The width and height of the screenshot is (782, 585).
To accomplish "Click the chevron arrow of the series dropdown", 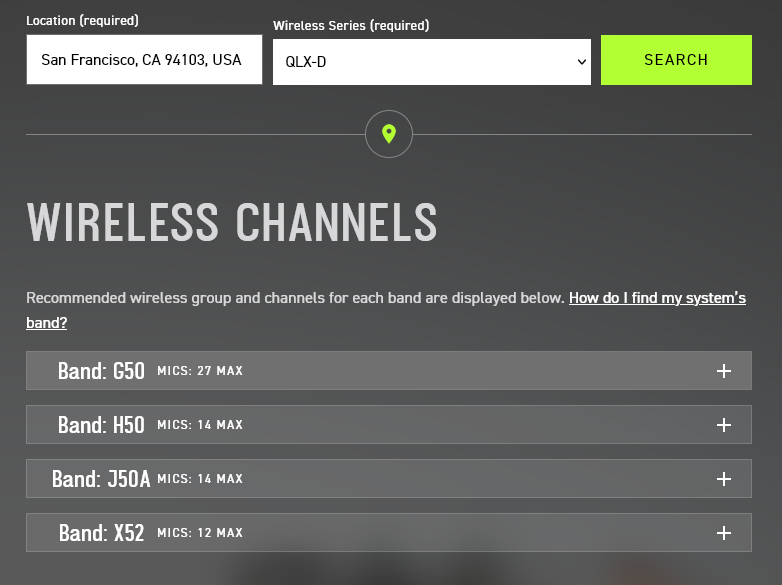I will coord(582,62).
